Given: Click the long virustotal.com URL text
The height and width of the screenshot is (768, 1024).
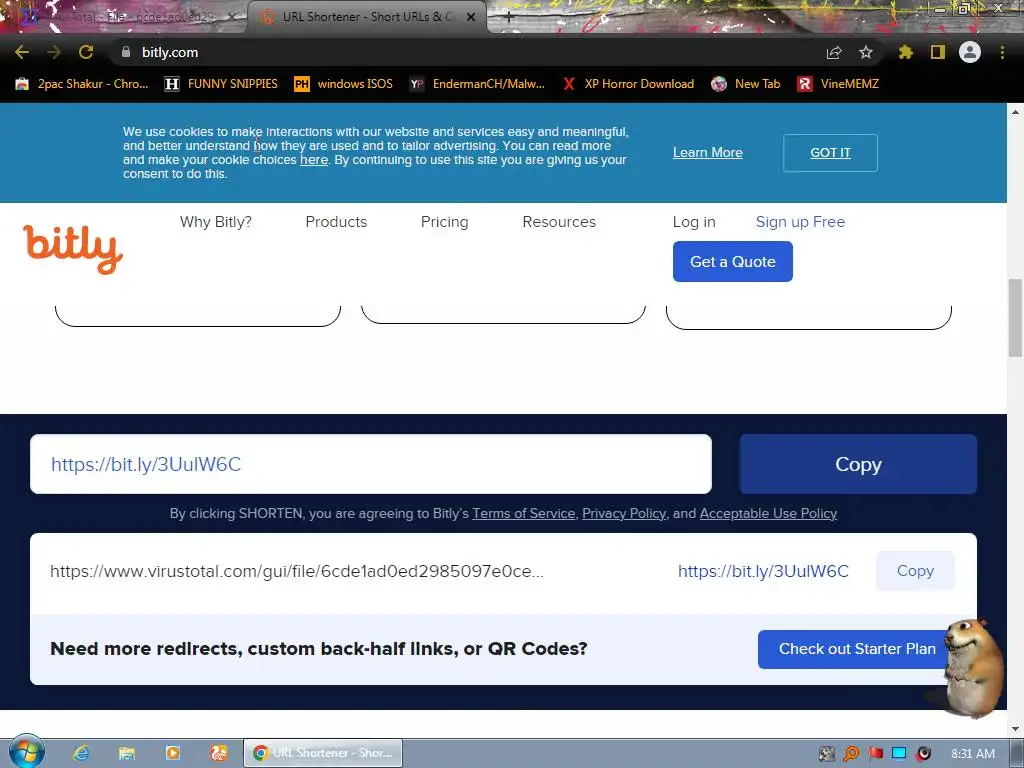Looking at the screenshot, I should tap(296, 571).
